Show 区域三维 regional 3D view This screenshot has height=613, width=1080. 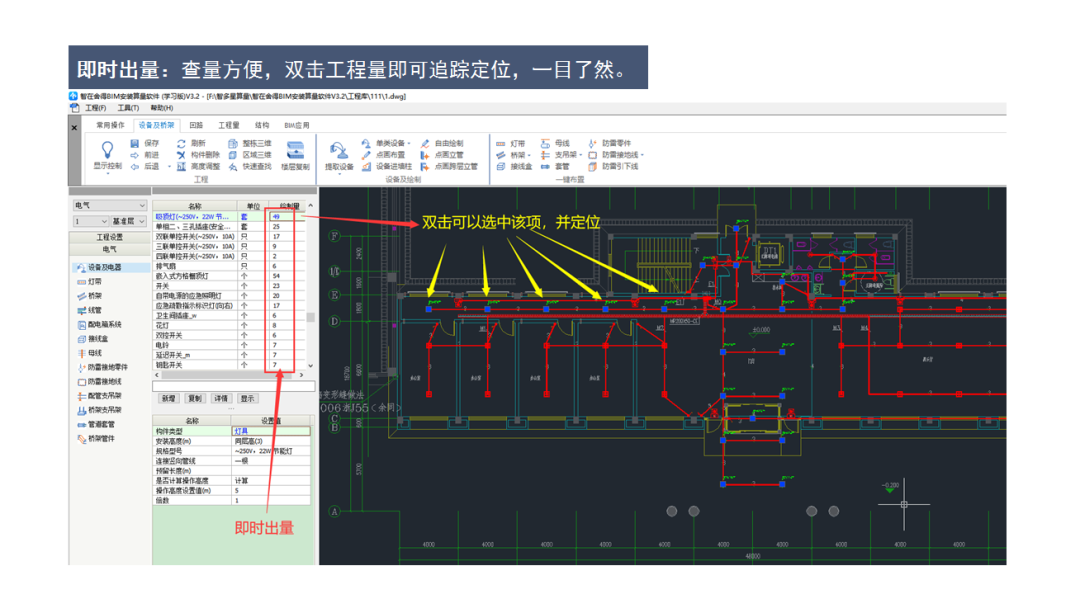pyautogui.click(x=249, y=155)
